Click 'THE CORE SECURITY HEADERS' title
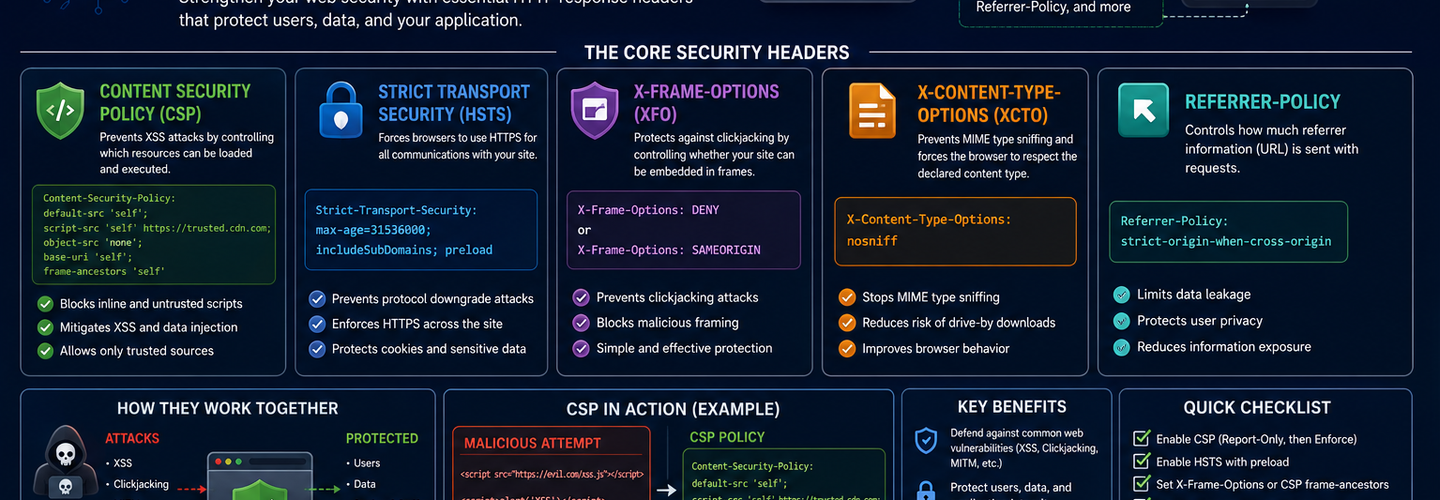The height and width of the screenshot is (500, 1440). 717,53
